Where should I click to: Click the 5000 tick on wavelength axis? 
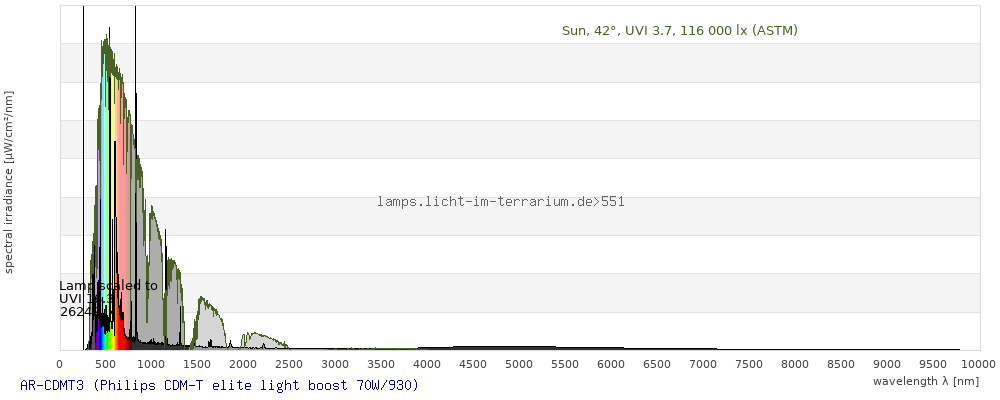(519, 365)
